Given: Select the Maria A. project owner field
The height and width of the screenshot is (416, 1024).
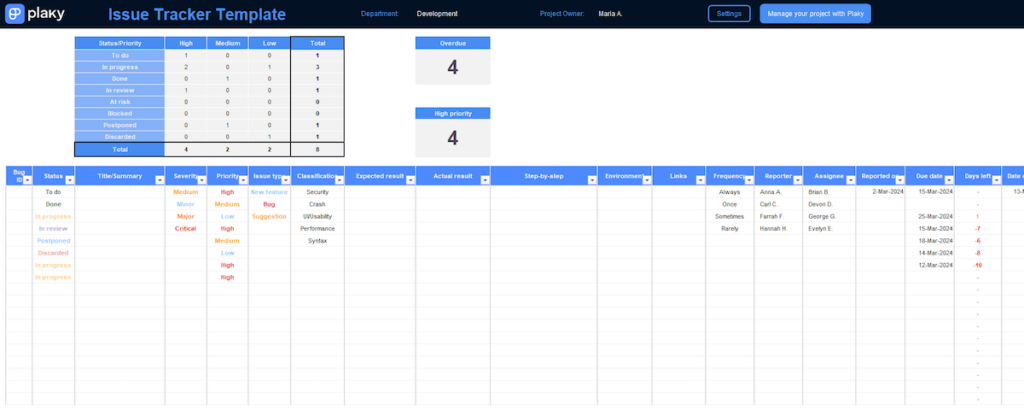Looking at the screenshot, I should coord(612,14).
